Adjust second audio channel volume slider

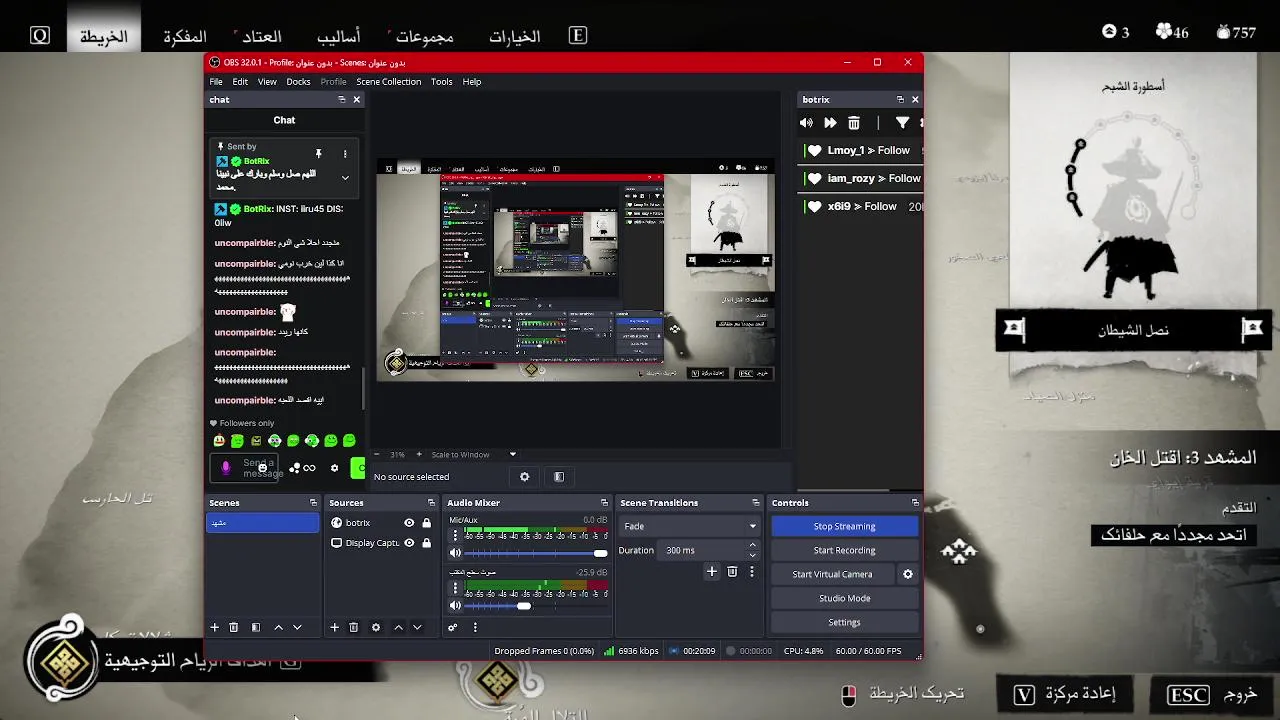tap(536, 605)
